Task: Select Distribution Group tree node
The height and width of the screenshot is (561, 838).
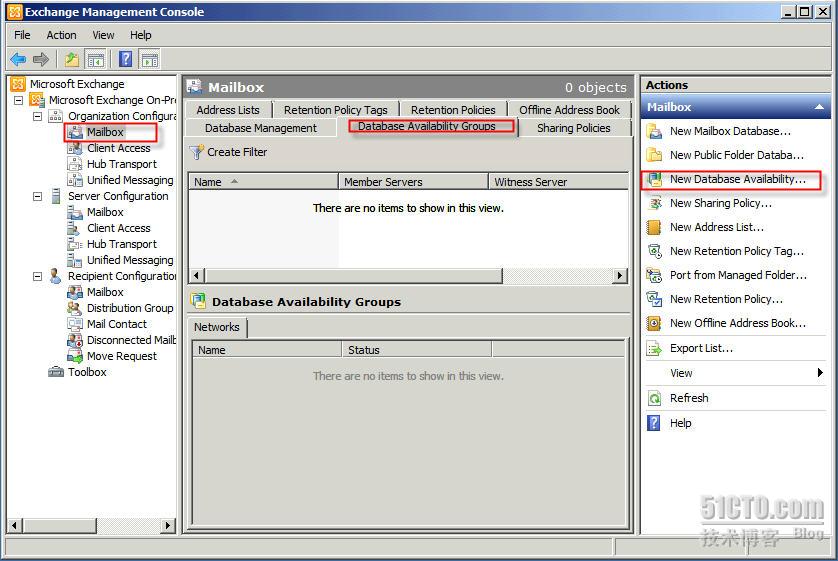Action: [x=130, y=308]
